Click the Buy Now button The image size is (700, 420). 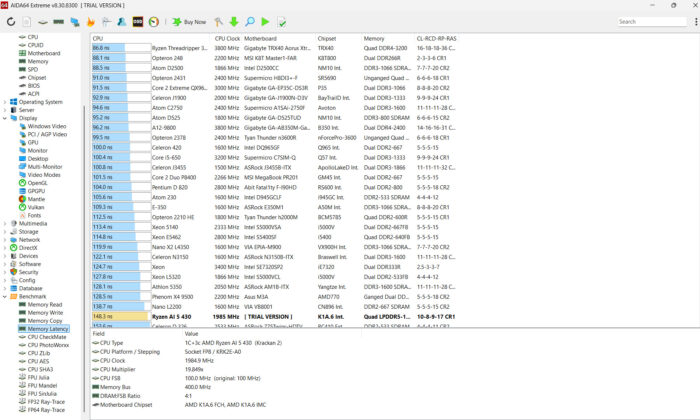(x=189, y=22)
